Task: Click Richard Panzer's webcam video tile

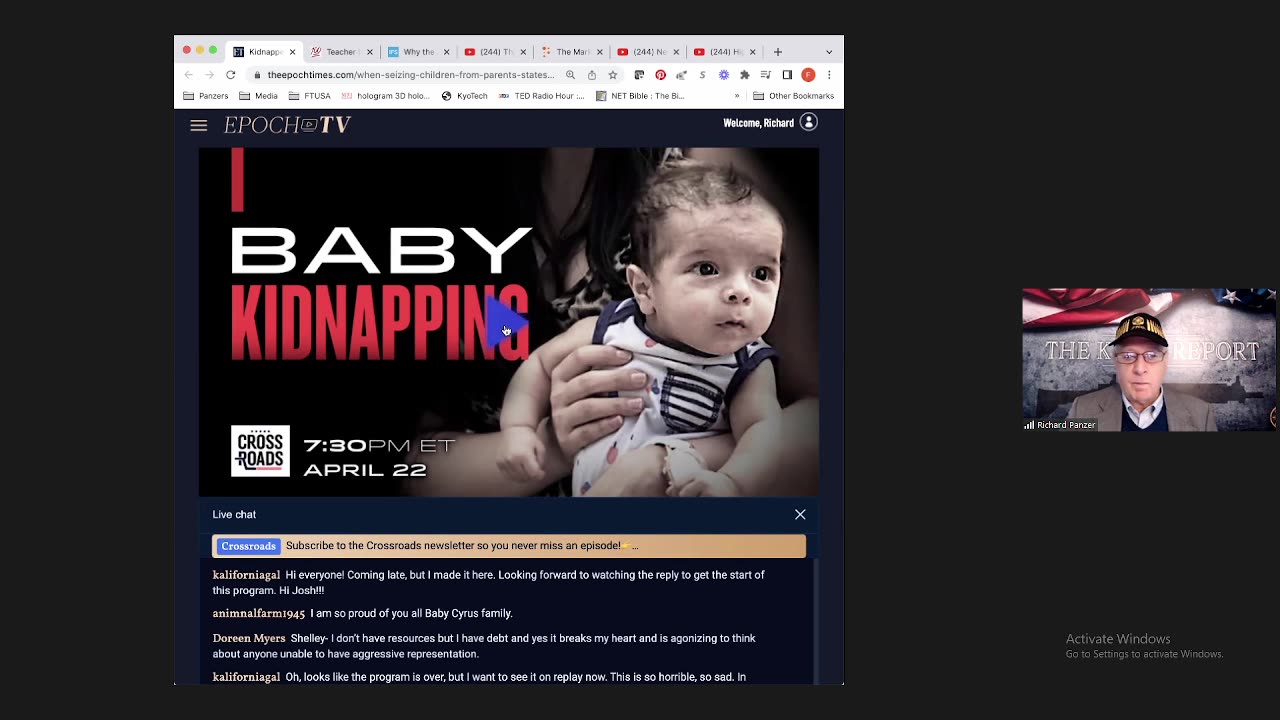Action: [x=1149, y=360]
